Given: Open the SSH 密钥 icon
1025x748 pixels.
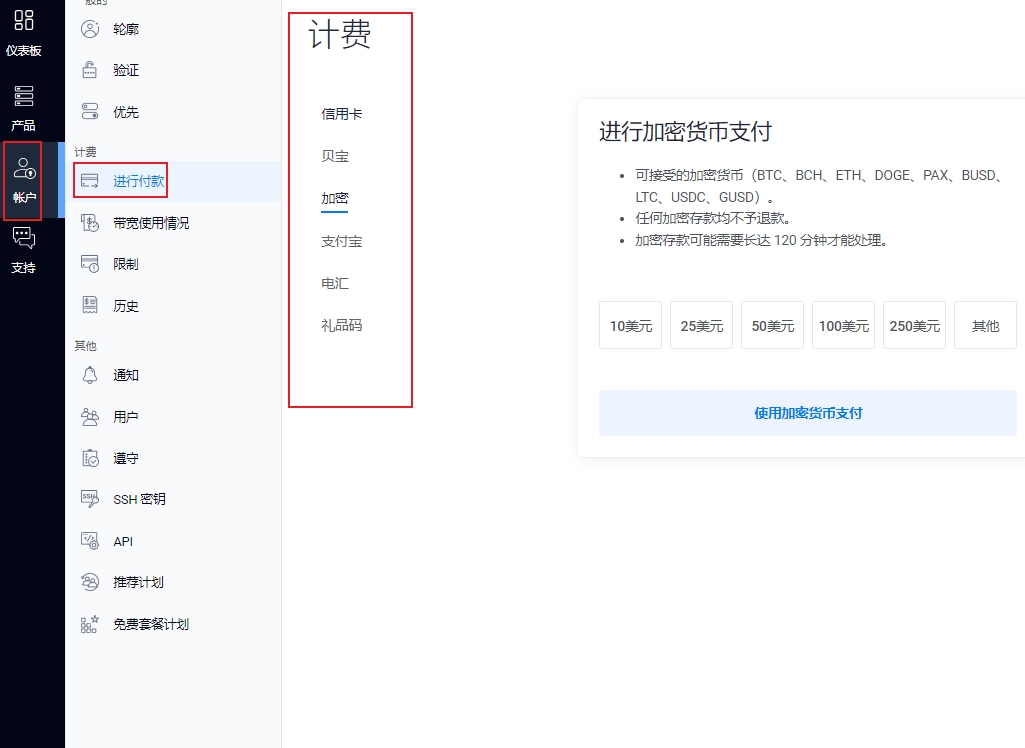Looking at the screenshot, I should (x=90, y=499).
